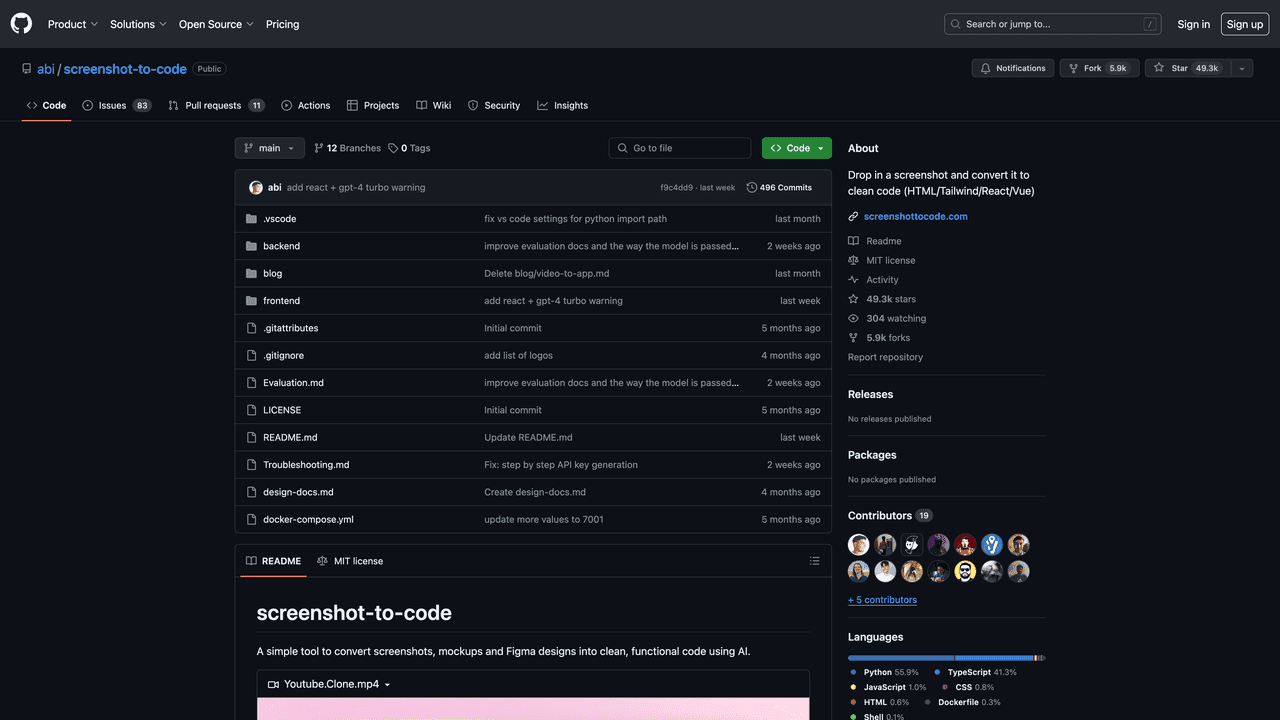Click the Go to file input
Image resolution: width=1280 pixels, height=720 pixels.
[680, 148]
